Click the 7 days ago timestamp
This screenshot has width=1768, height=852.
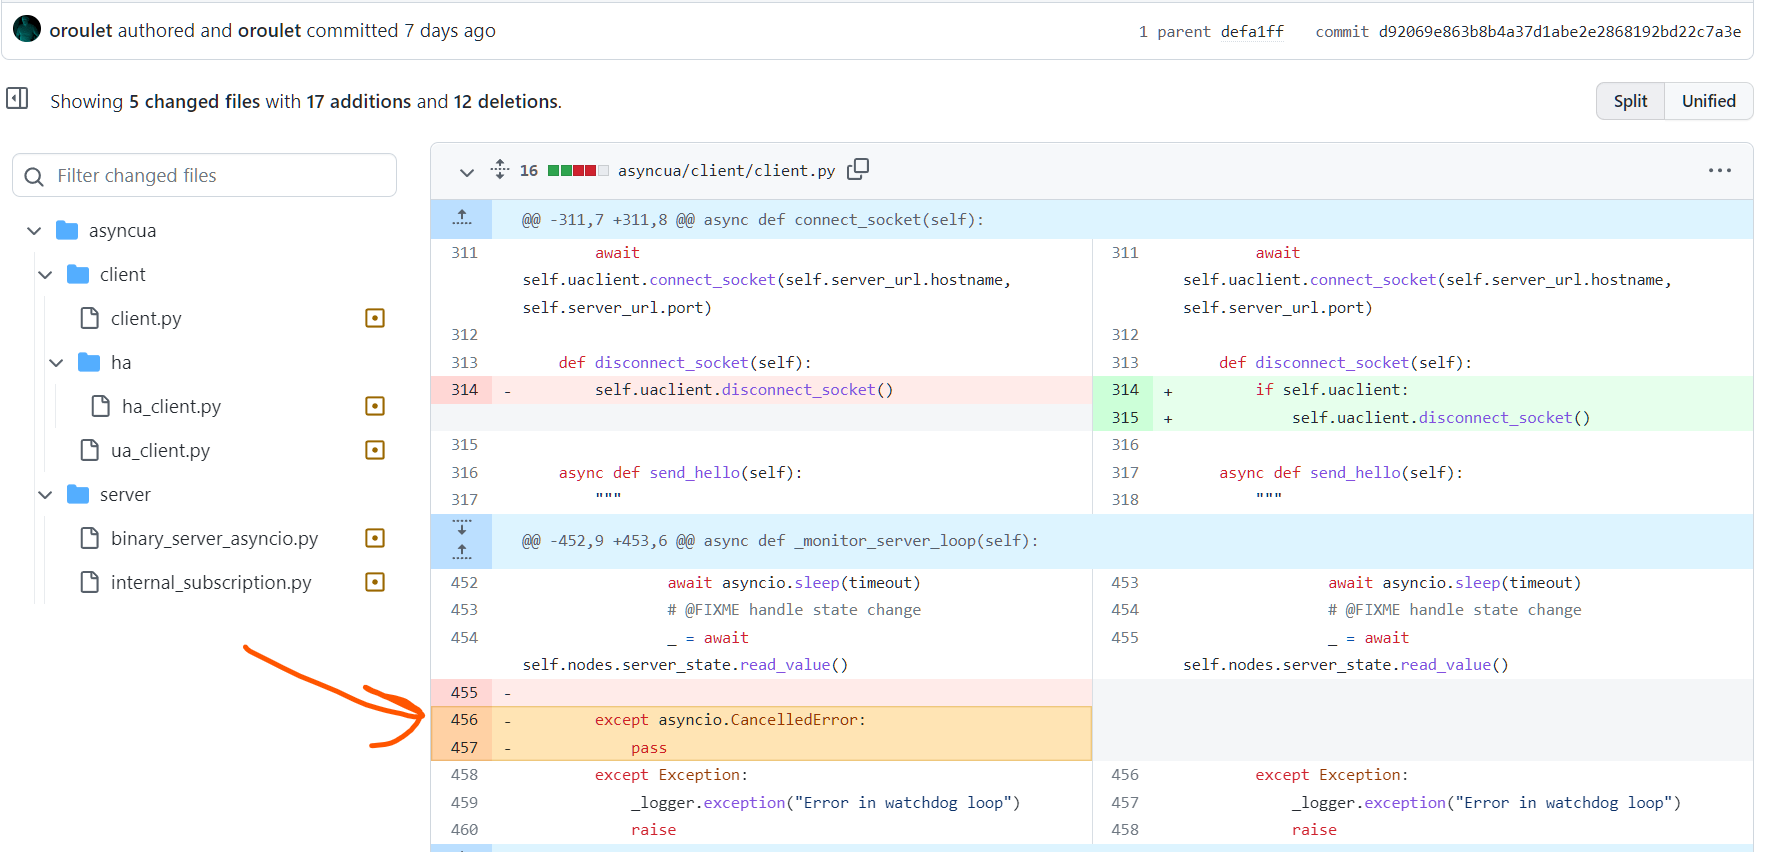pyautogui.click(x=450, y=30)
